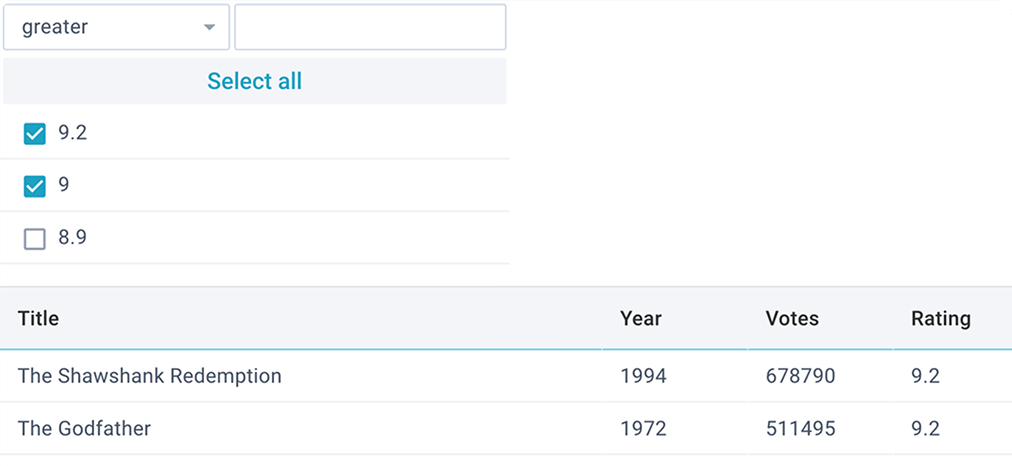Screen dimensions: 1012x466
Task: Click the filter value input field
Action: point(370,27)
